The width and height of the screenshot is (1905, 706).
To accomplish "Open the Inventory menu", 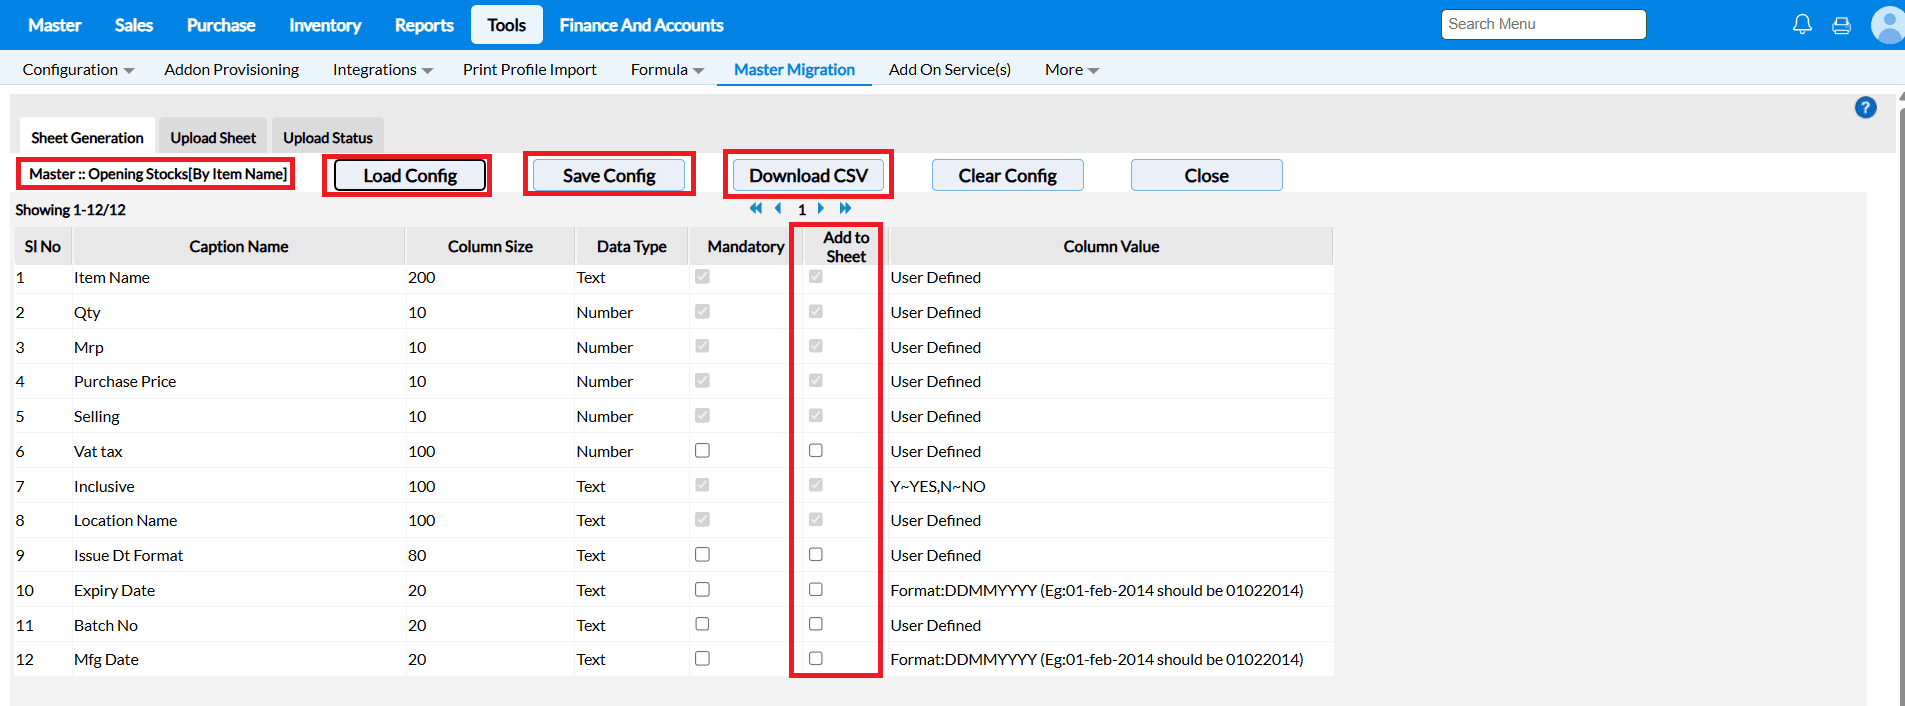I will pyautogui.click(x=325, y=25).
